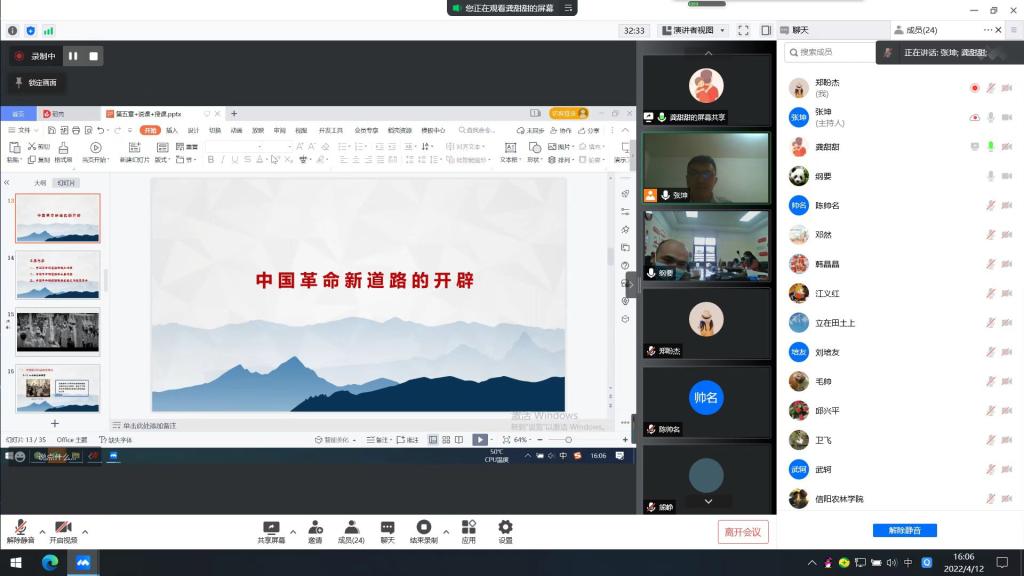Open the 演讲者视图 view dropdown
The height and width of the screenshot is (576, 1024).
[696, 31]
